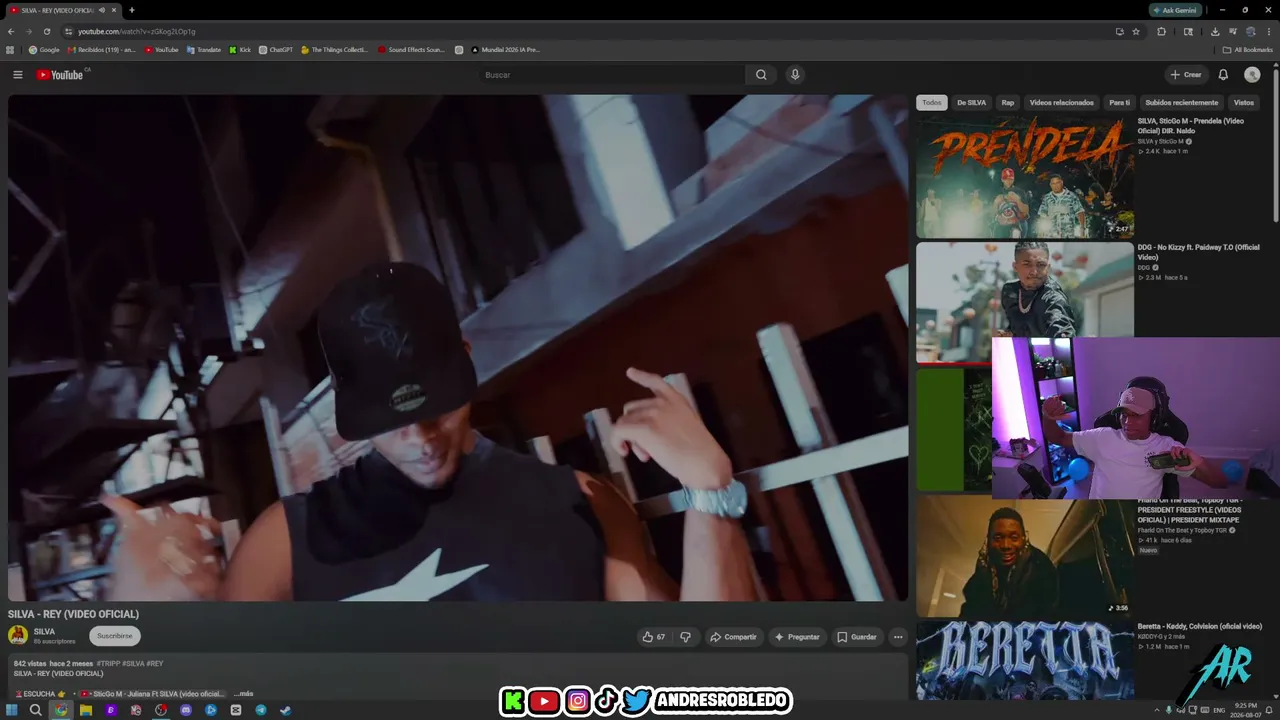Go back in browser history
Viewport: 1280px width, 720px height.
pyautogui.click(x=11, y=31)
